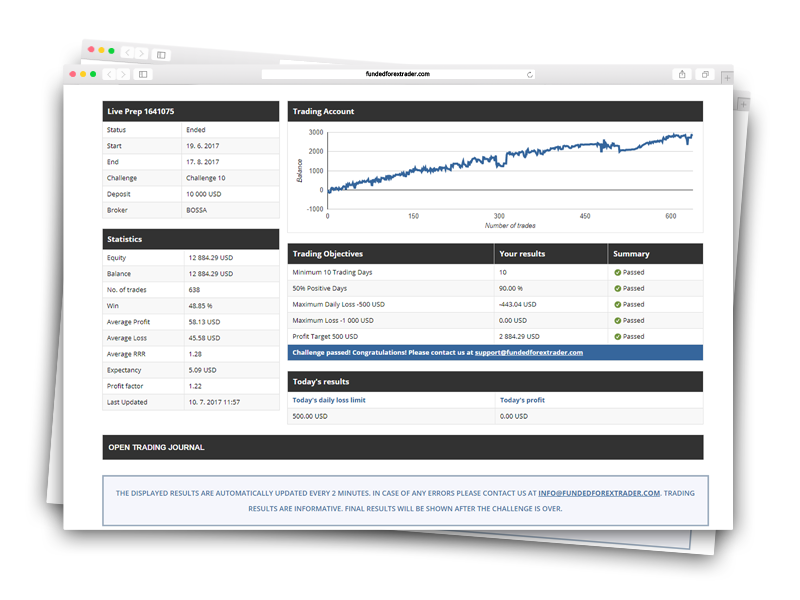The image size is (800, 600).
Task: Click the Average RRR value 1.28
Action: click(x=195, y=354)
